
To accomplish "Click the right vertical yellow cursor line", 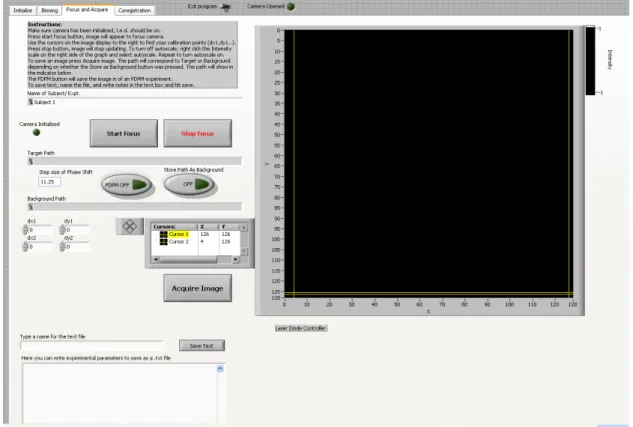I will 569,161.
